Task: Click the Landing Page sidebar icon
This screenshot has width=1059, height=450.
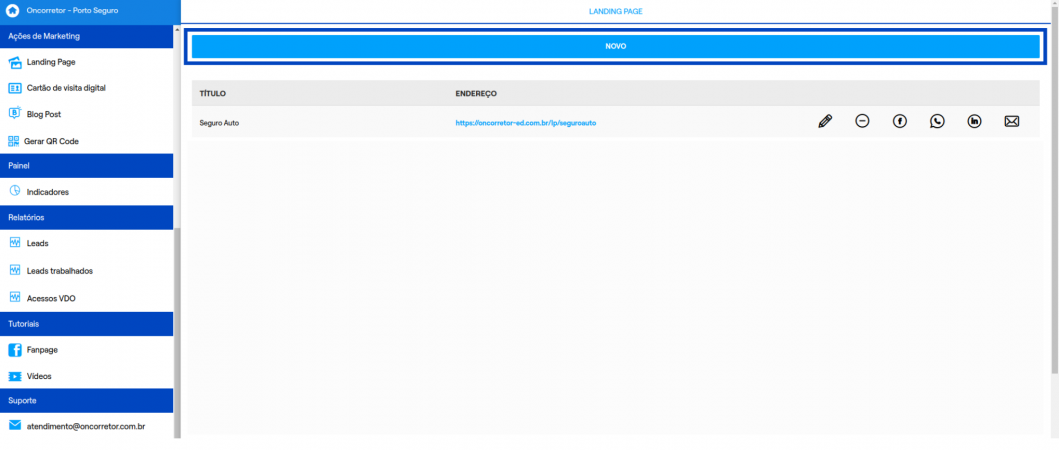Action: 15,62
